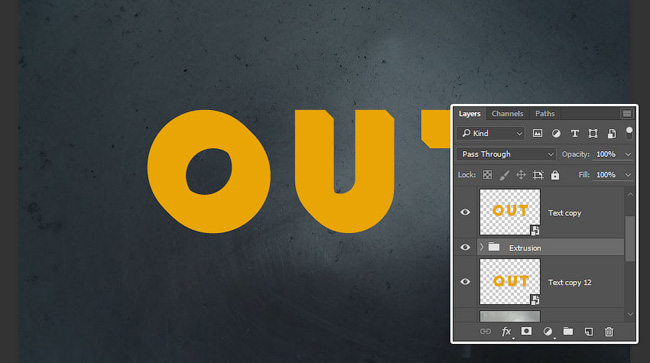Lock transparent pixels icon

(488, 175)
